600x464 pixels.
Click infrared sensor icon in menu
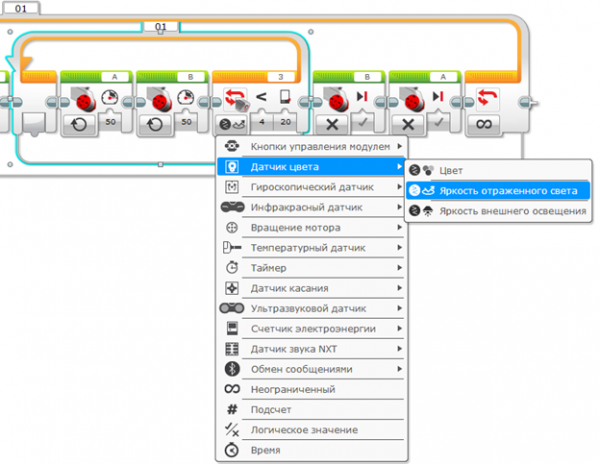[232, 207]
